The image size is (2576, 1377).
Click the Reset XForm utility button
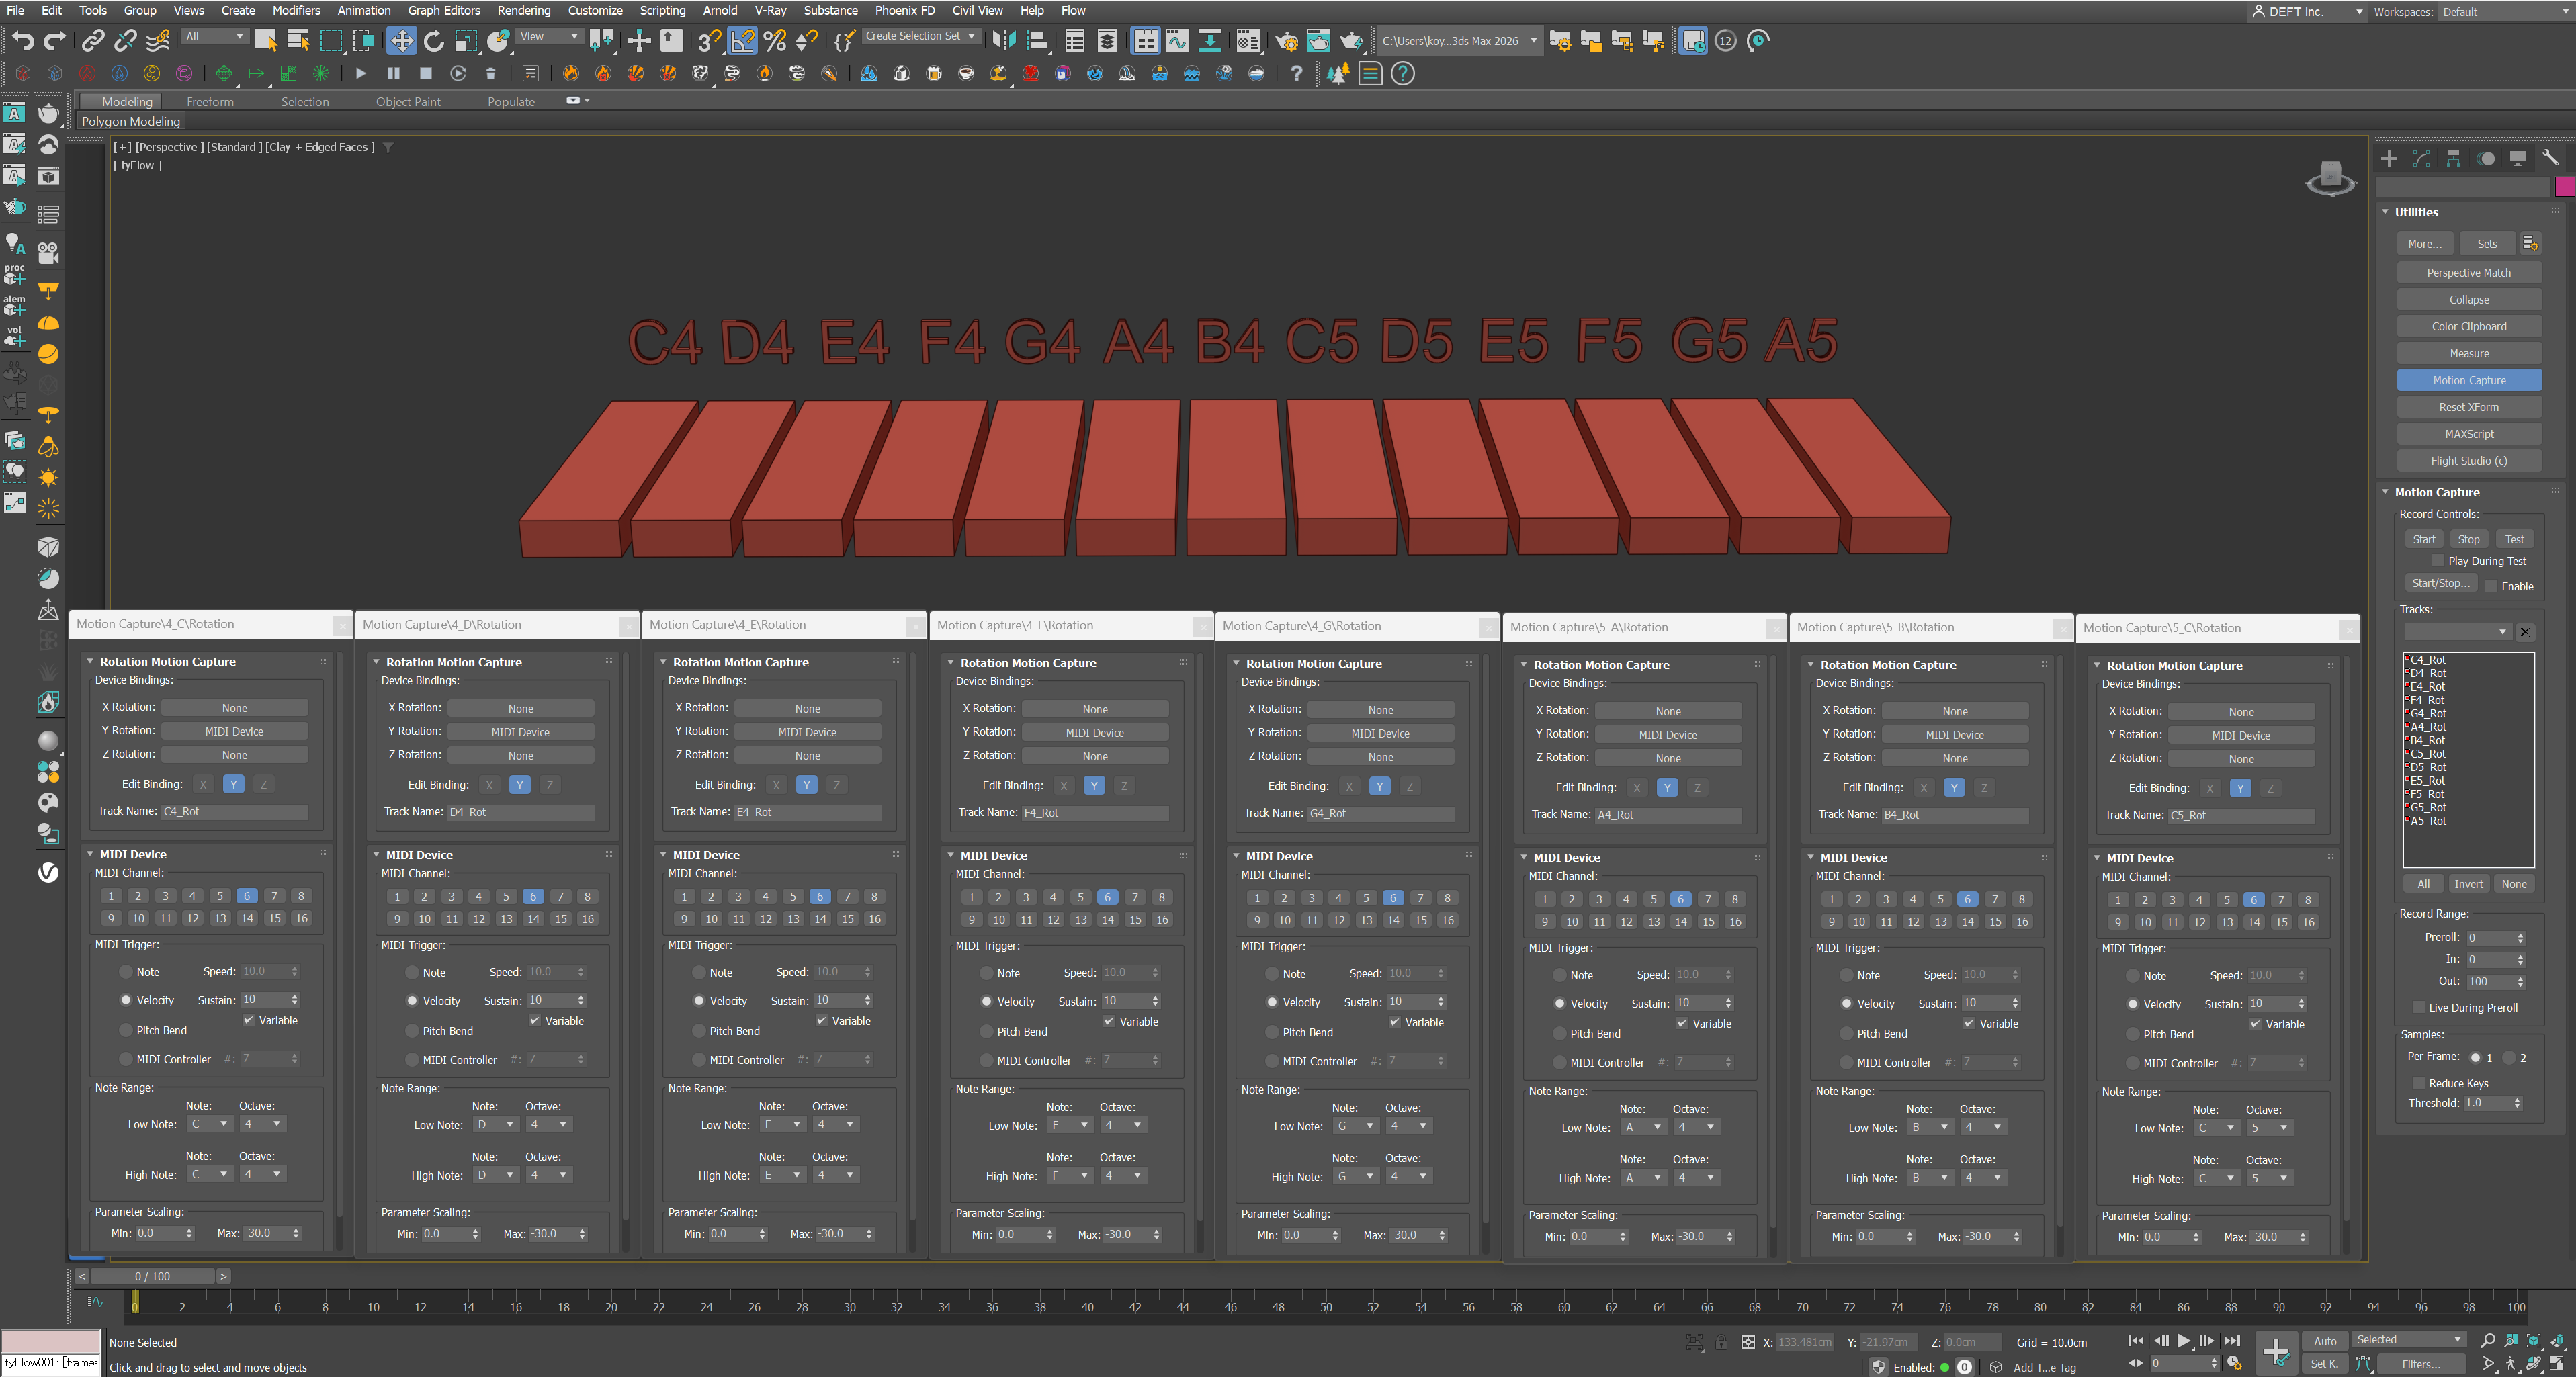click(2468, 407)
